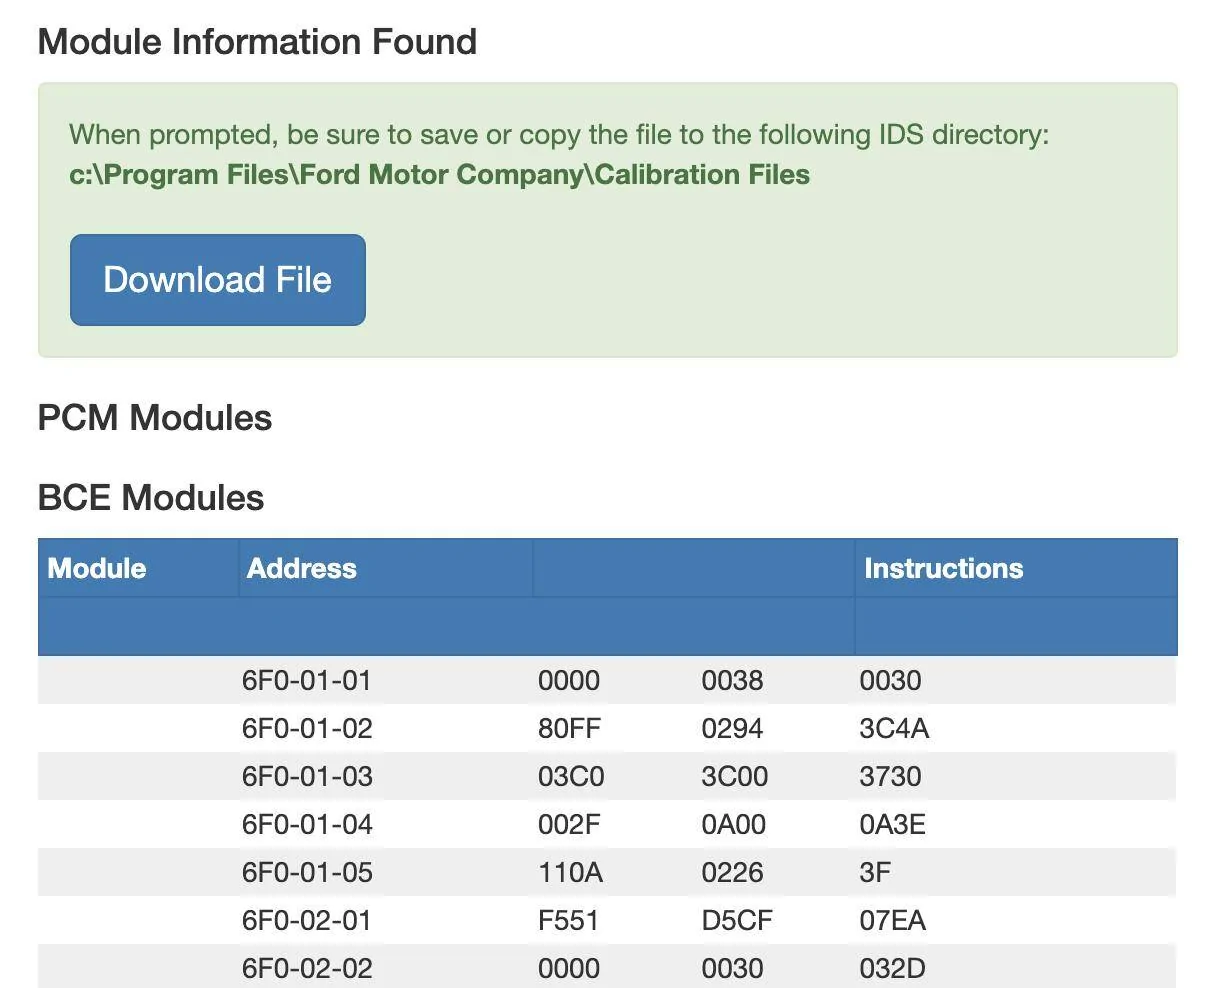Click address cell 6F0-01-03
Screen dimensions: 1228x988
point(307,777)
